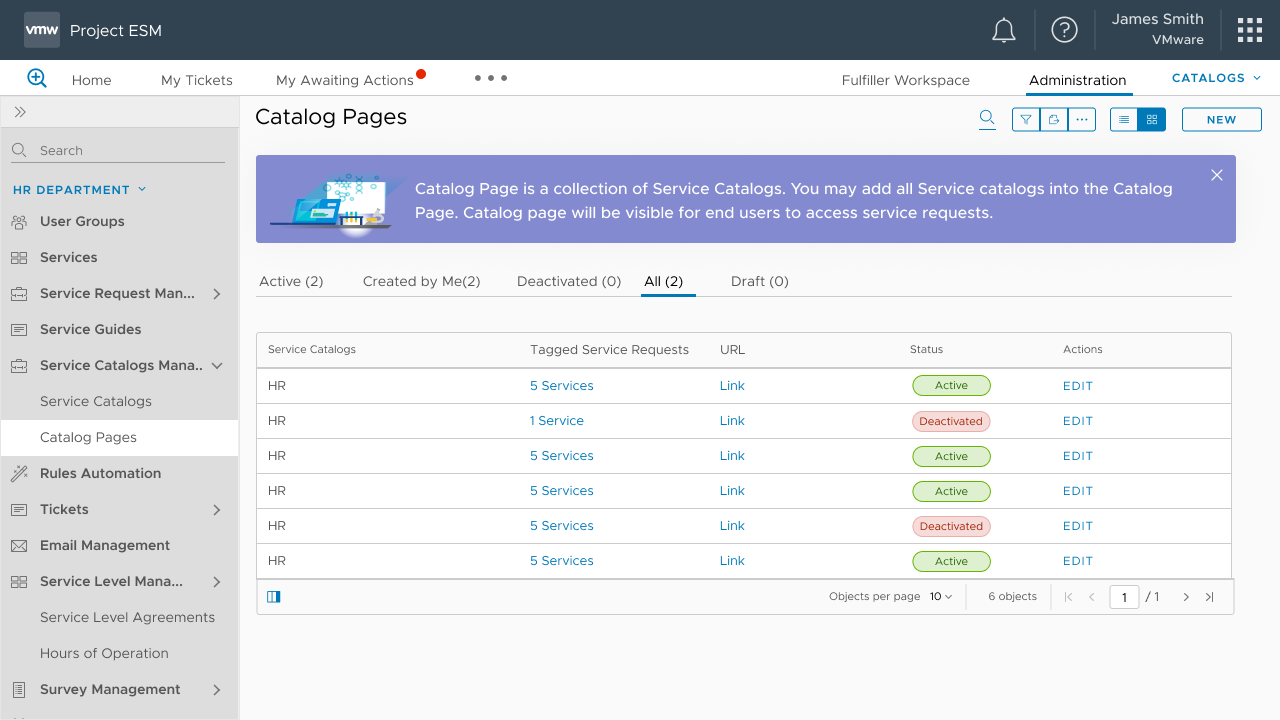Click the help question mark icon
1280x720 pixels.
1064,30
